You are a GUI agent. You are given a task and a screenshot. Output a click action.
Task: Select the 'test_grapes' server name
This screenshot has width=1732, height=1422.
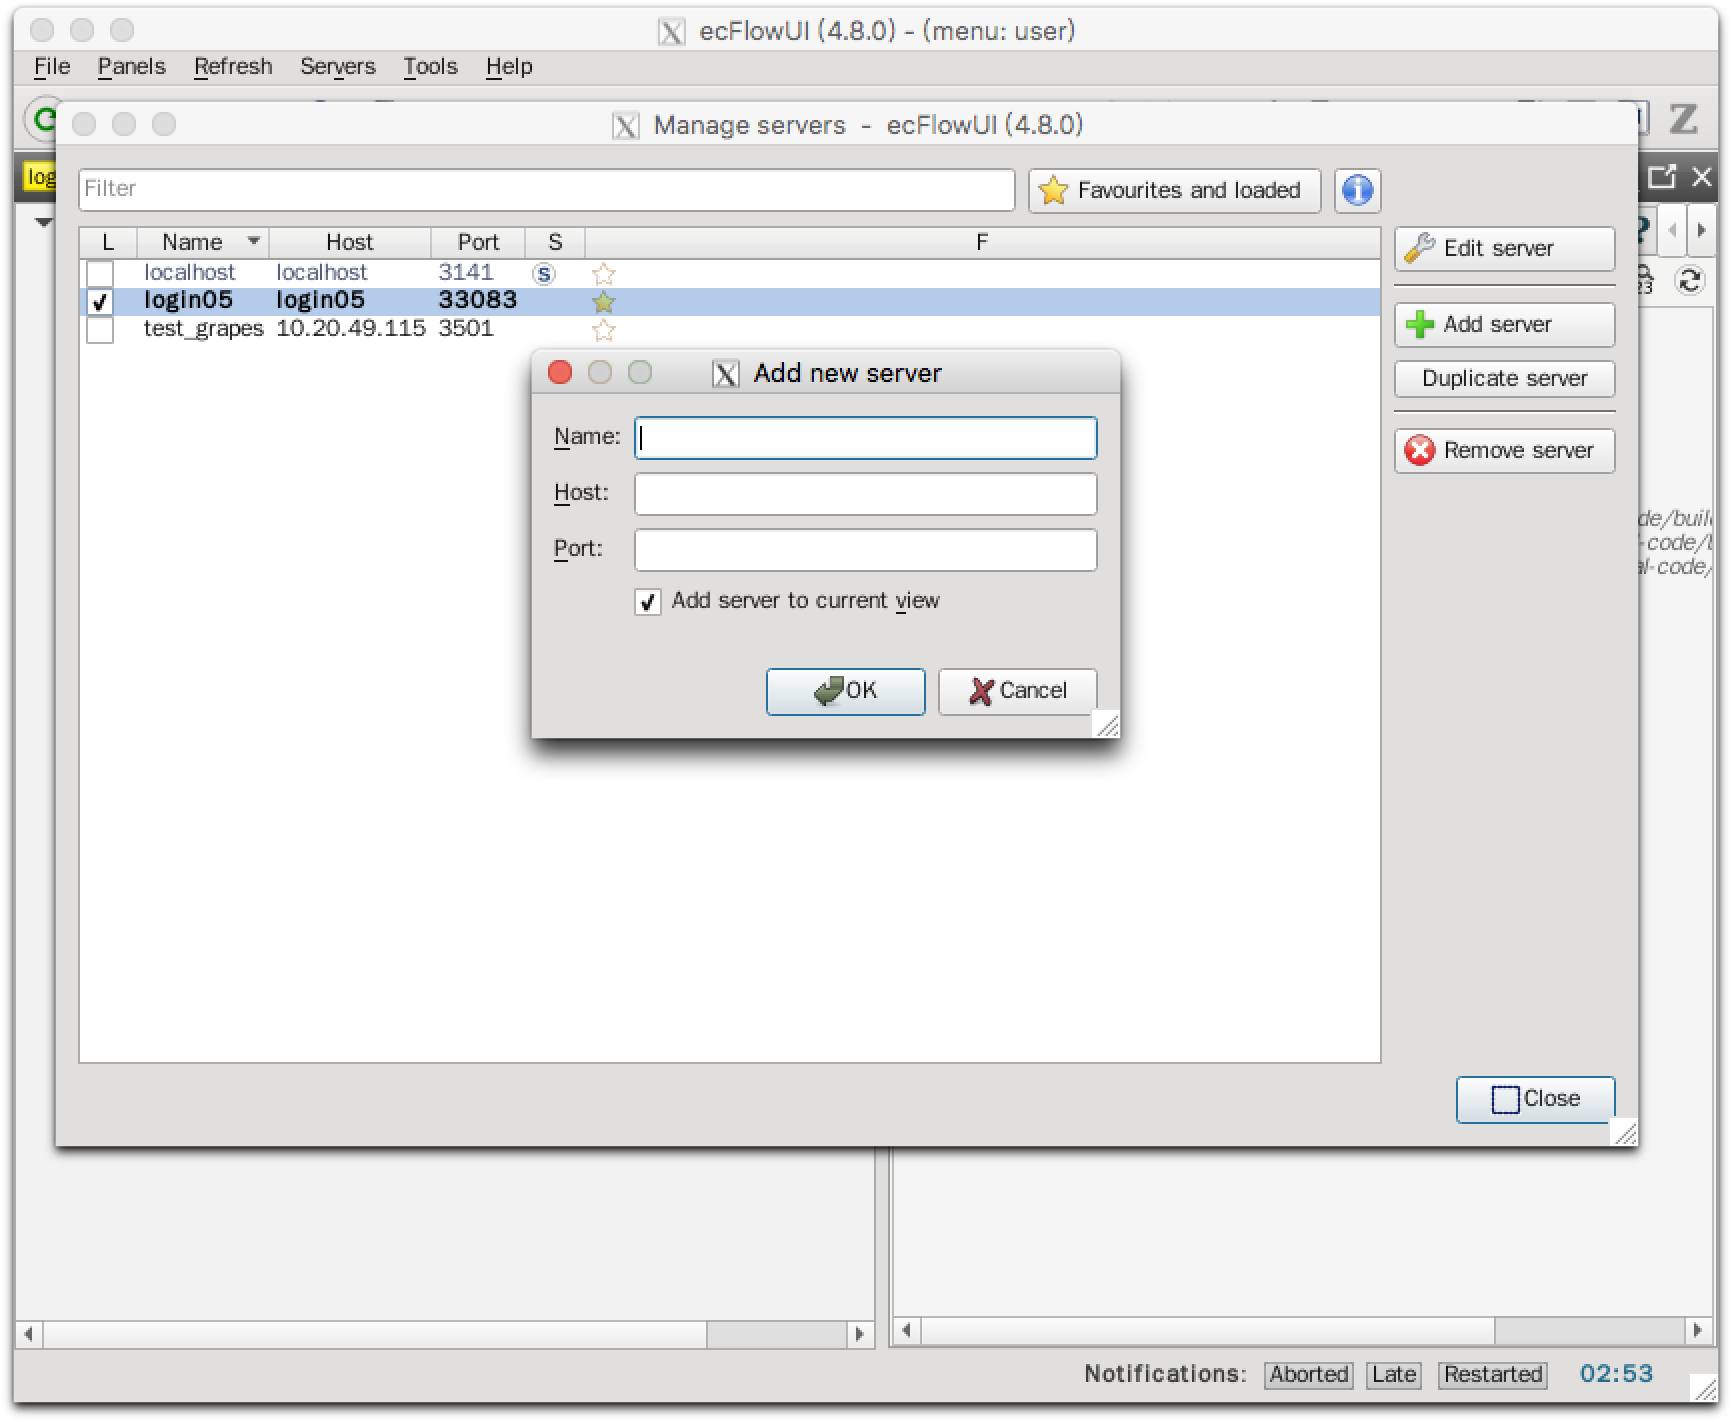coord(203,329)
